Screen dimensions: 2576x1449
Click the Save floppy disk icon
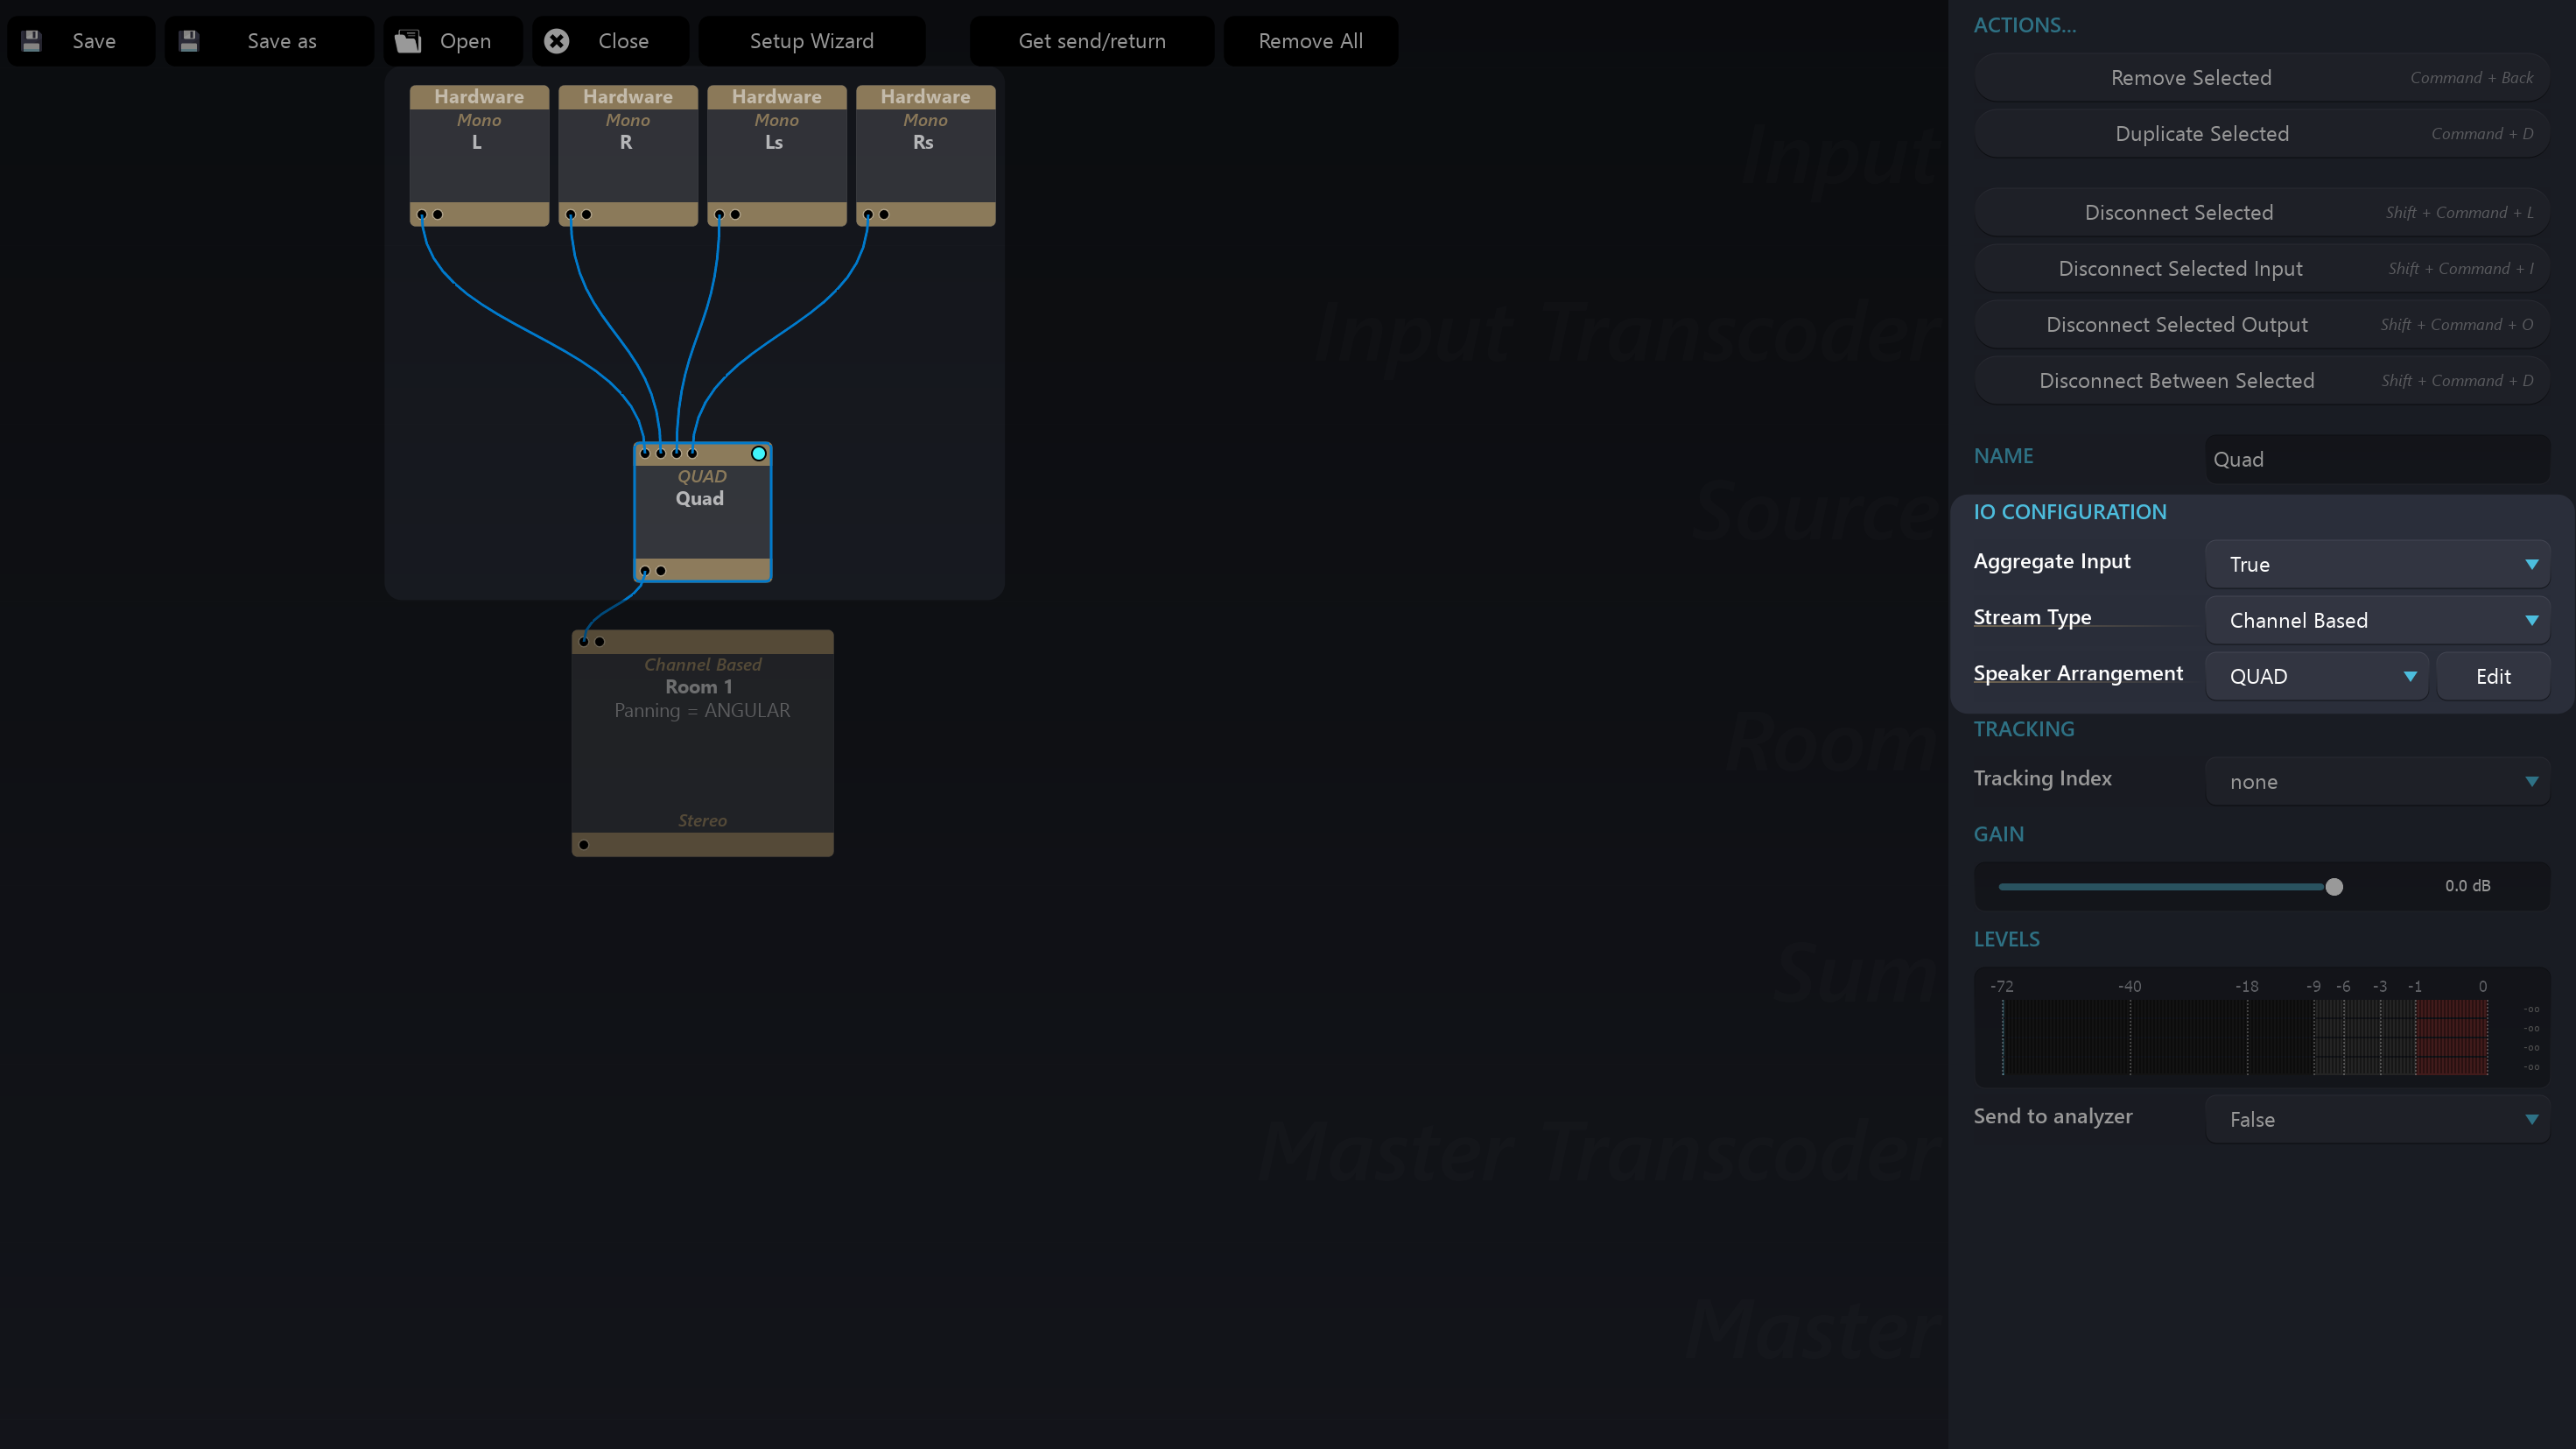click(32, 41)
